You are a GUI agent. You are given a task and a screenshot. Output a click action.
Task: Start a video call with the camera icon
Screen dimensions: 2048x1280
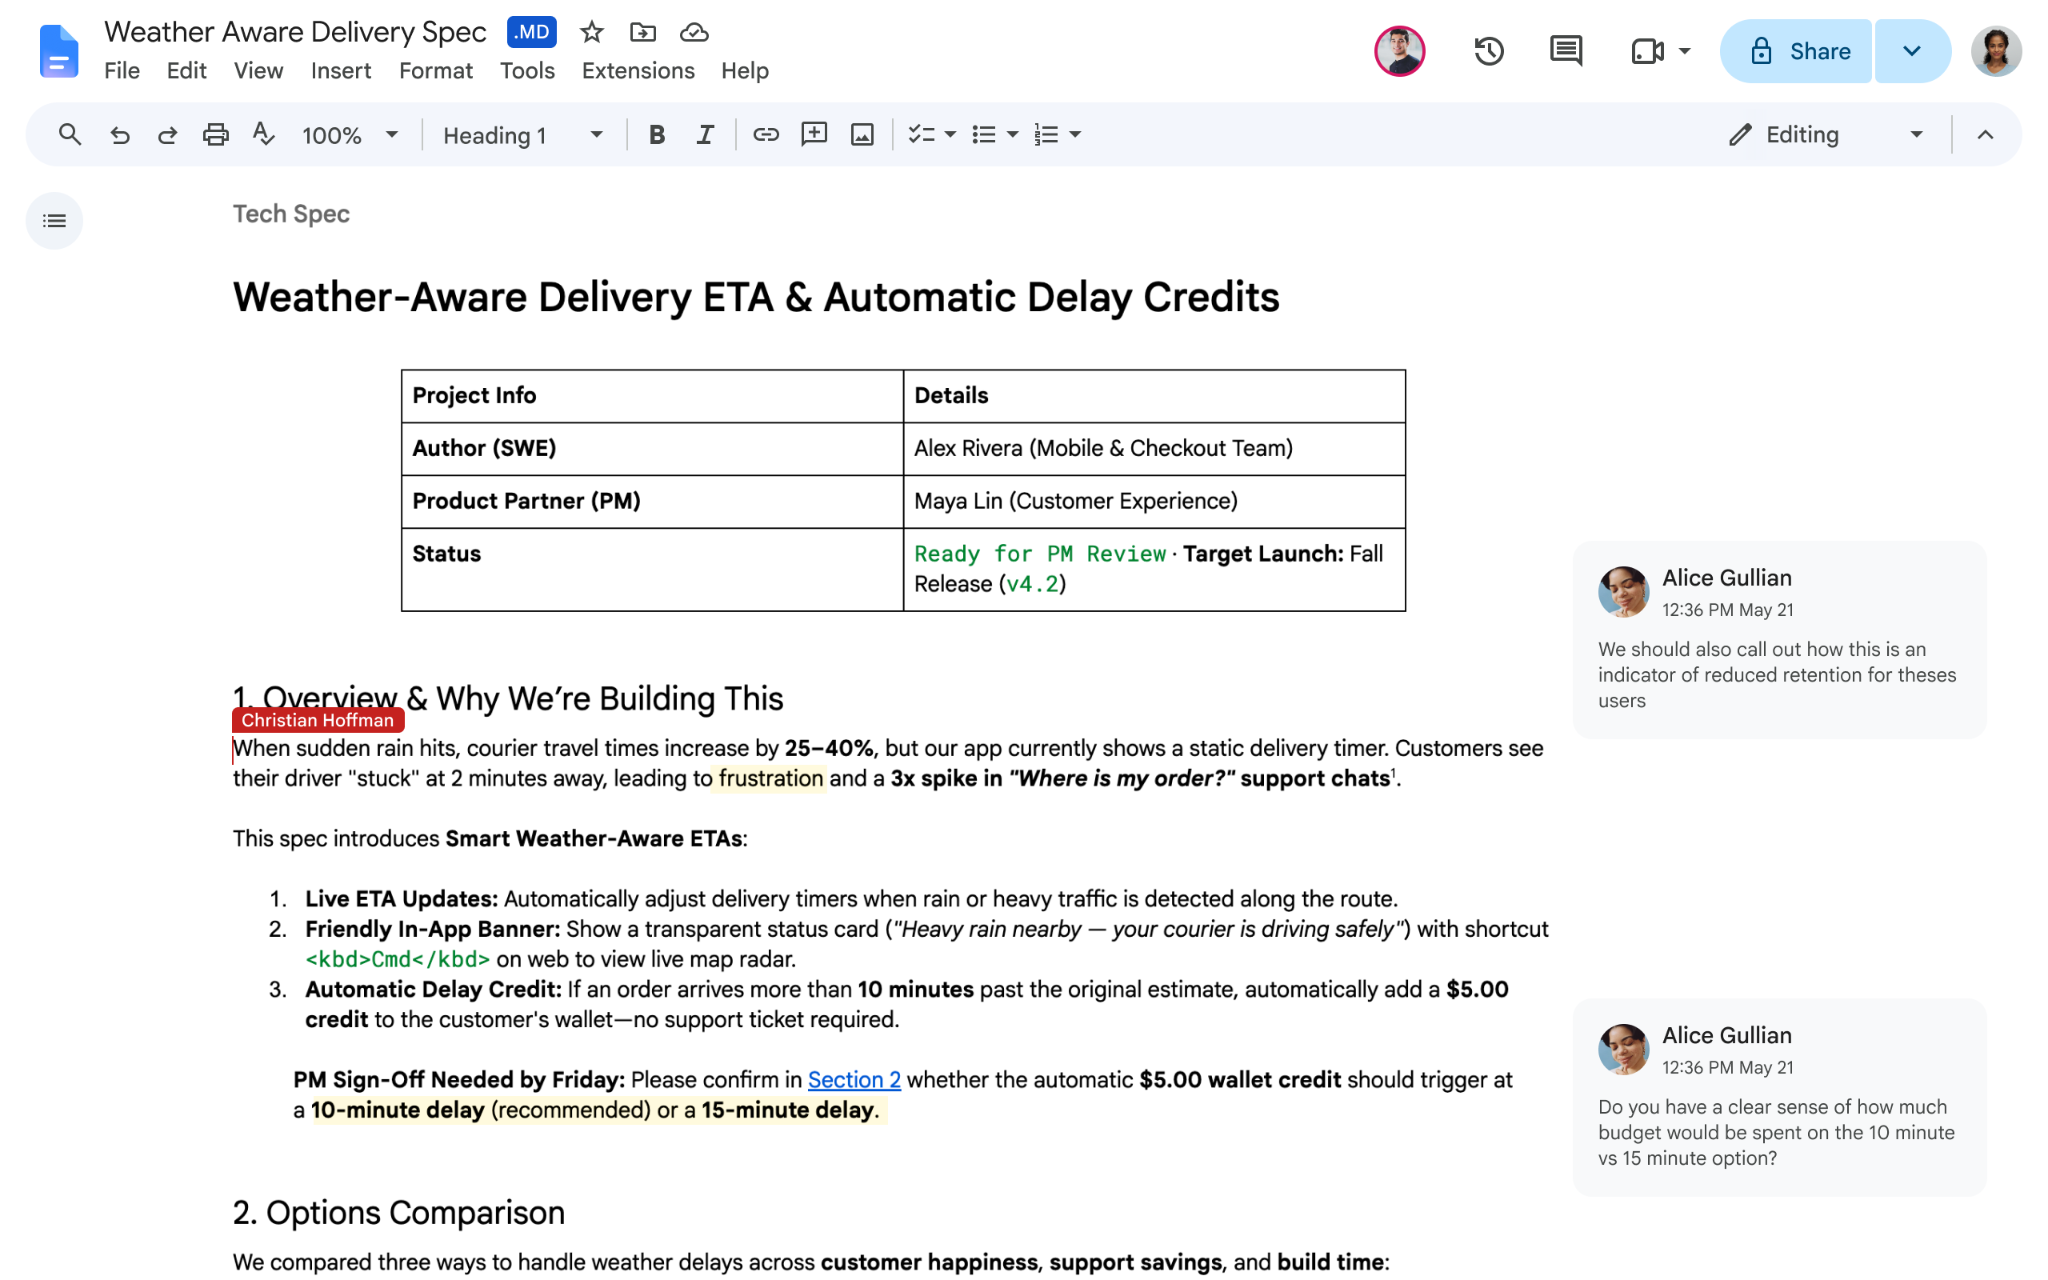click(x=1647, y=51)
